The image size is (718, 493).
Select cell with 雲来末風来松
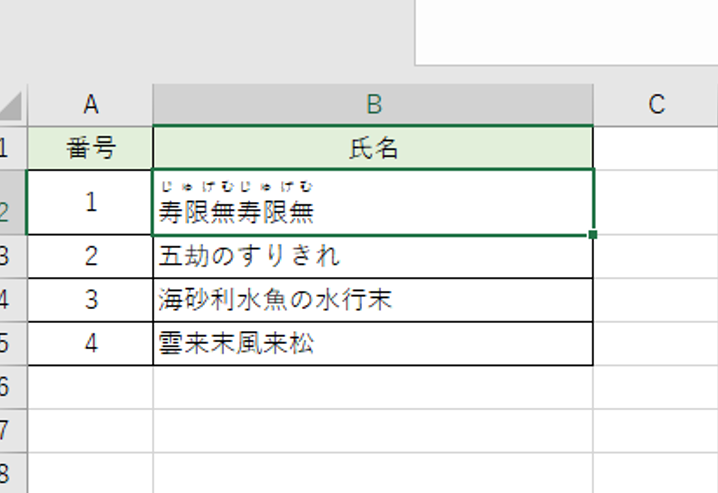[x=373, y=343]
